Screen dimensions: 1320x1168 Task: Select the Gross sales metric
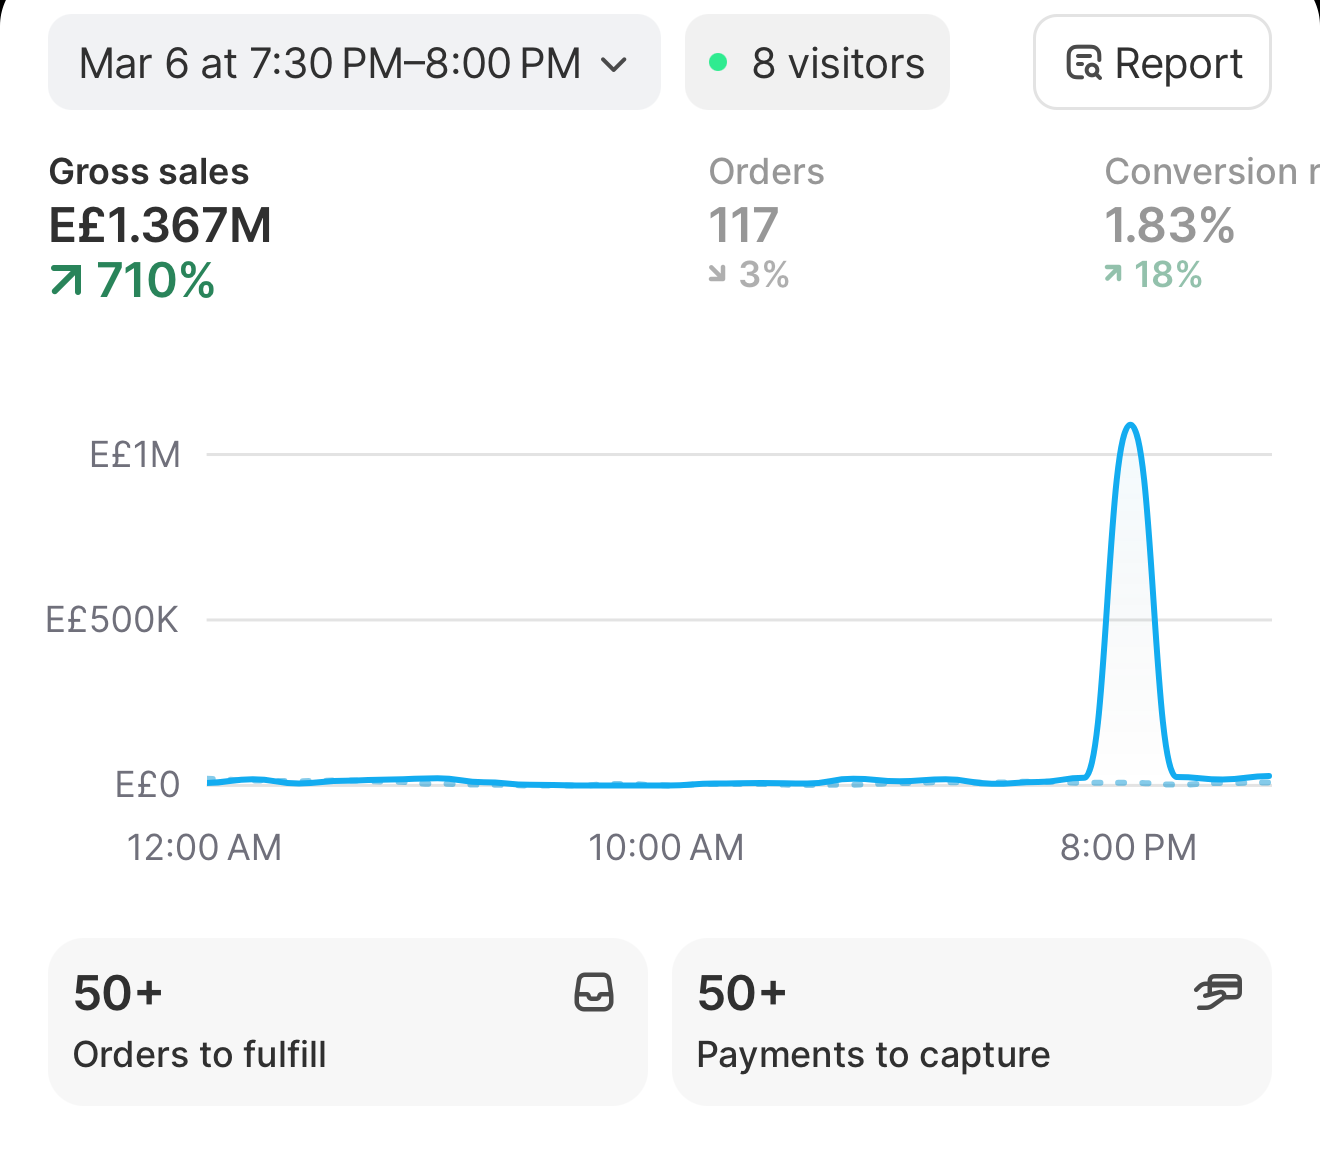point(161,227)
